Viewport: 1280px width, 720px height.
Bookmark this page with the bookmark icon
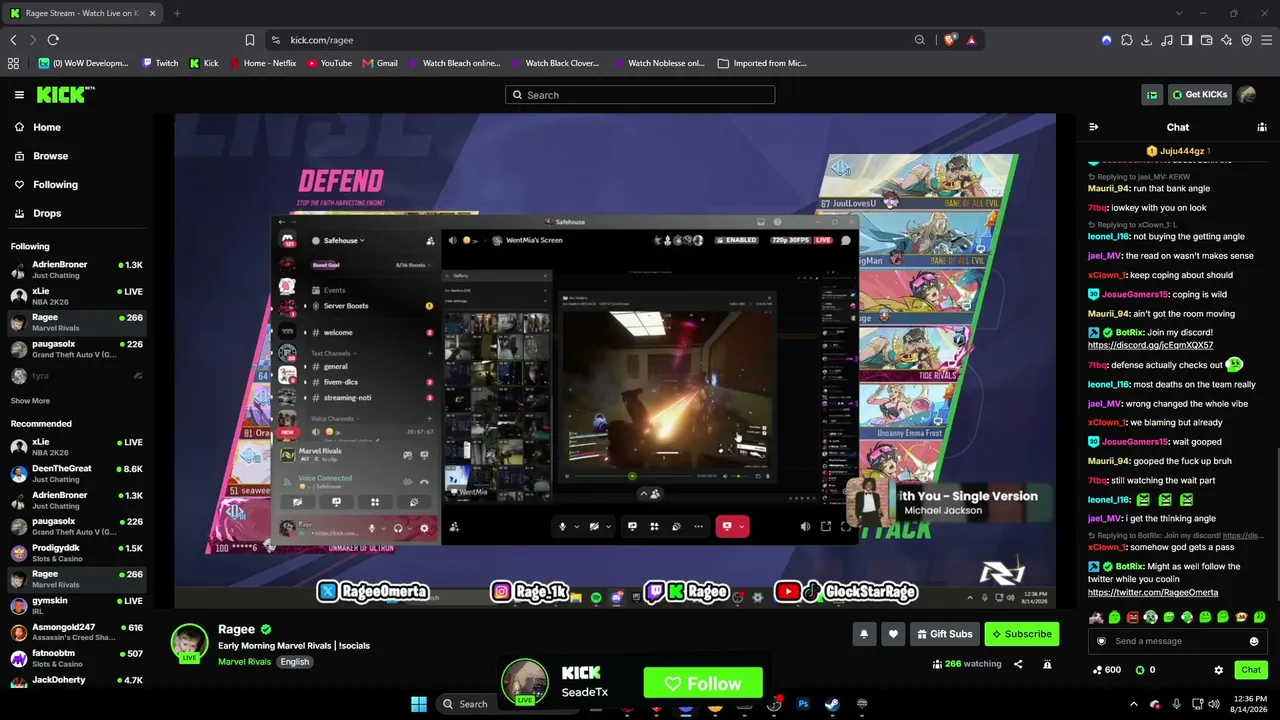[x=250, y=40]
